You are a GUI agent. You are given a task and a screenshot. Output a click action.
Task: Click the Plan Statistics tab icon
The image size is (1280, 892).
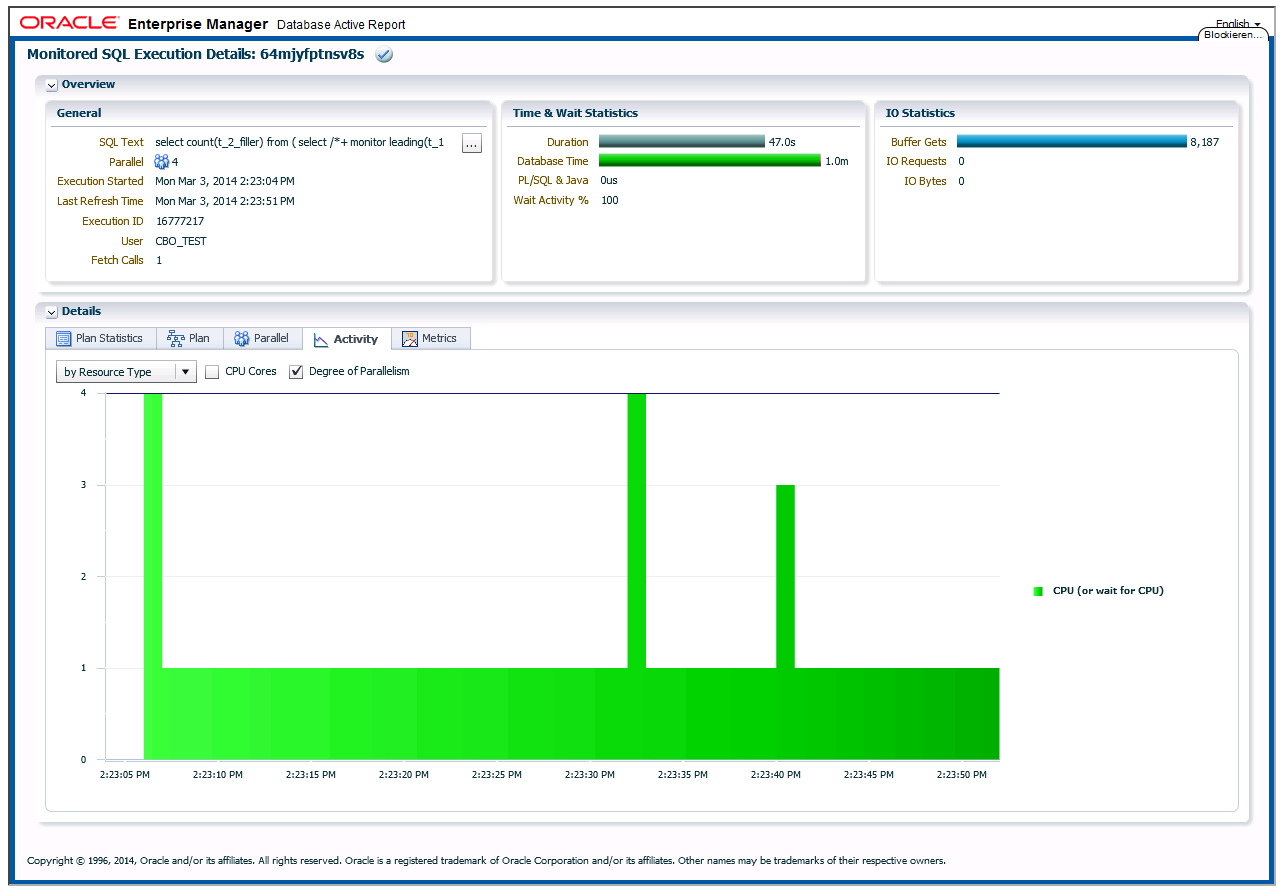(x=64, y=339)
